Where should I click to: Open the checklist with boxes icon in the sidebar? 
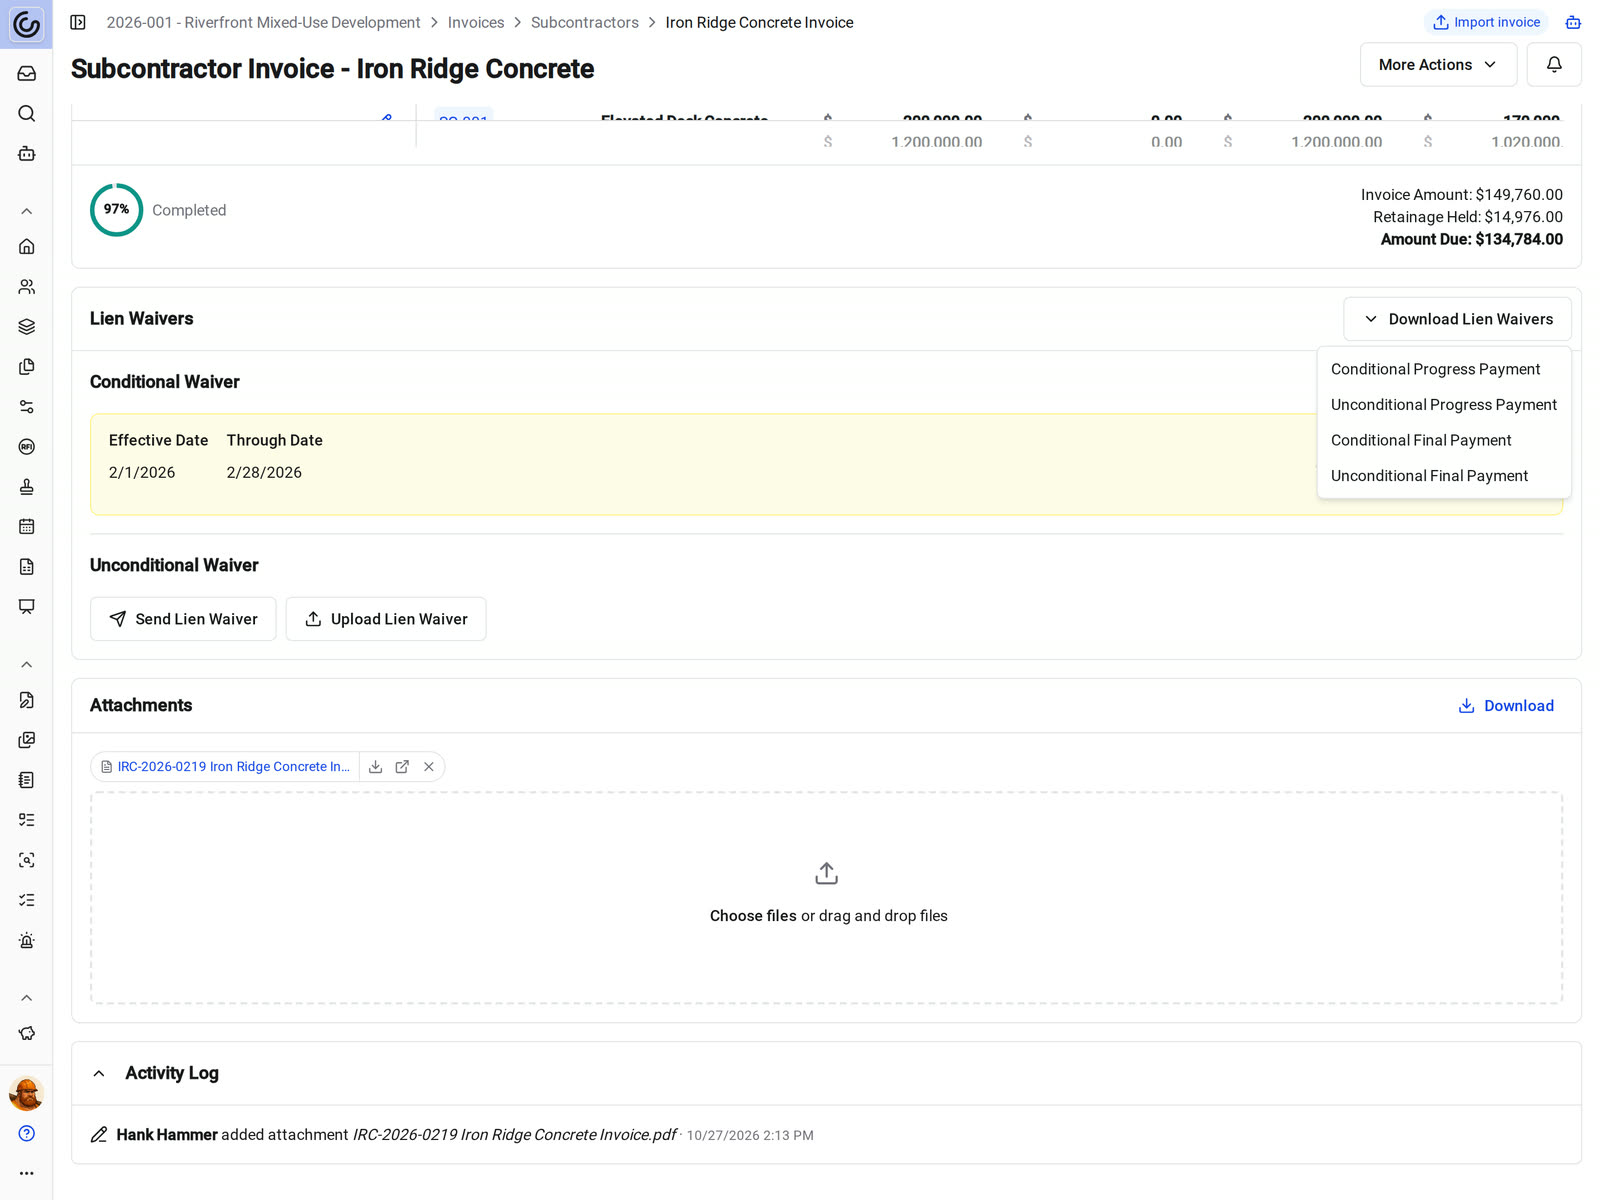click(x=27, y=820)
